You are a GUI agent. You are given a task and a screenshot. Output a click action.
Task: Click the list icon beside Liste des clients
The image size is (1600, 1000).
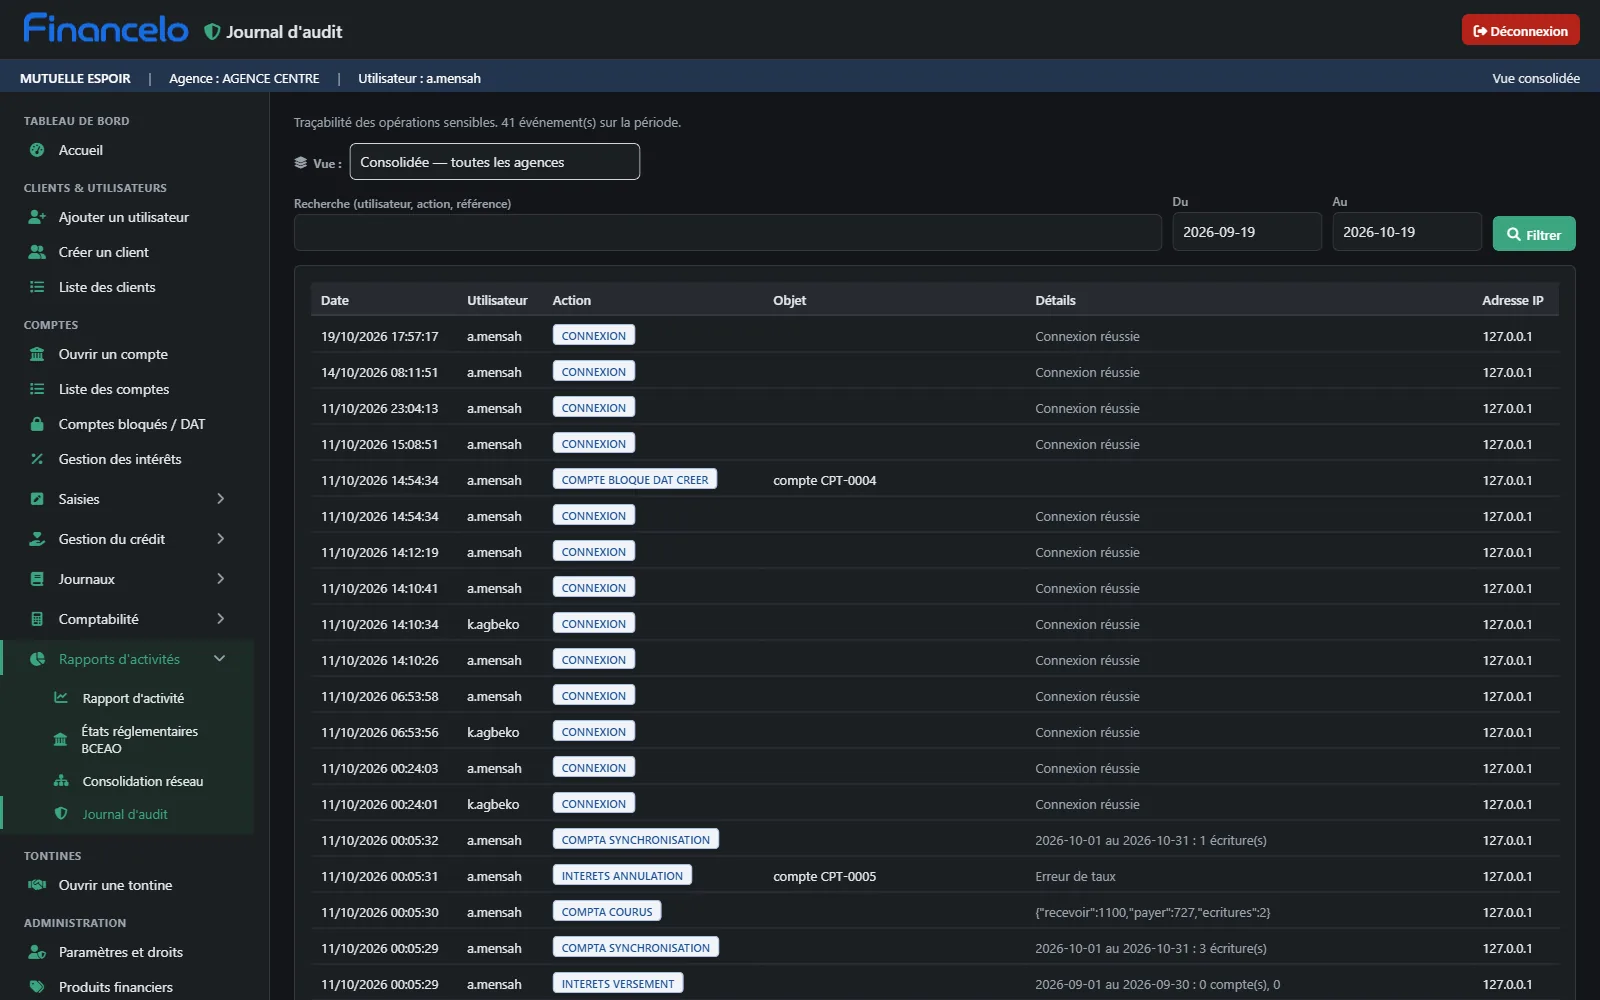pos(37,287)
